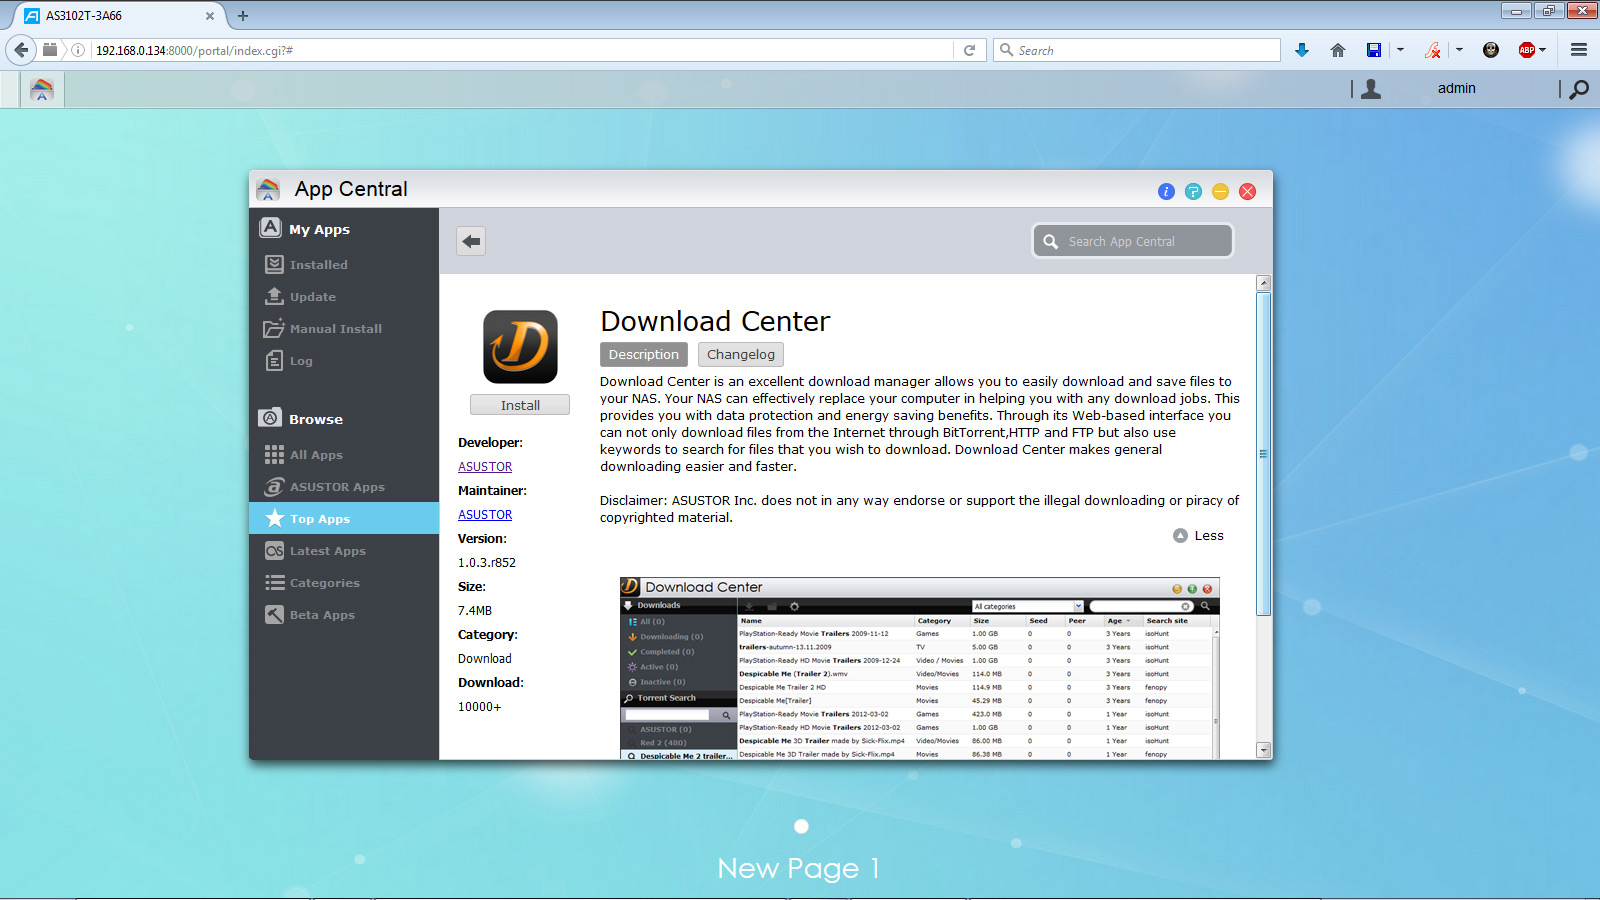This screenshot has height=900, width=1600.
Task: Click the scrollbar down arrow
Action: tap(1264, 750)
